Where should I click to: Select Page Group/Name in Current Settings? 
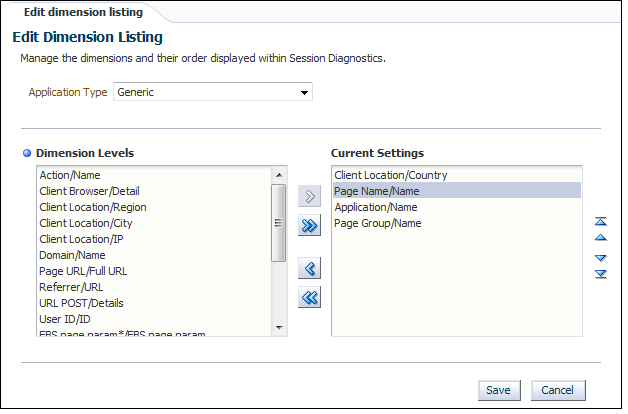377,223
